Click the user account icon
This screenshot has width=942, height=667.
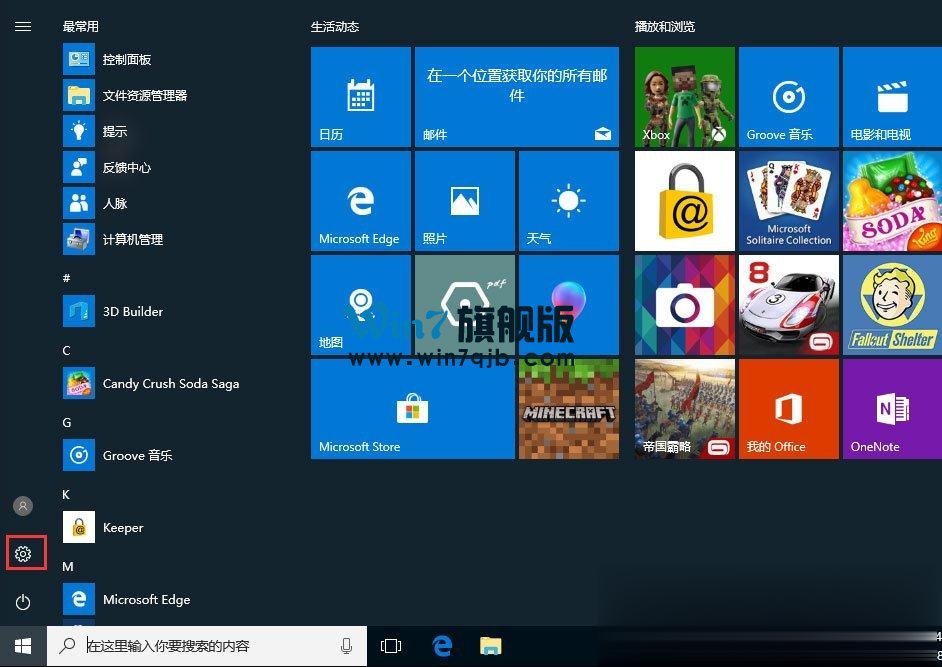pyautogui.click(x=23, y=506)
